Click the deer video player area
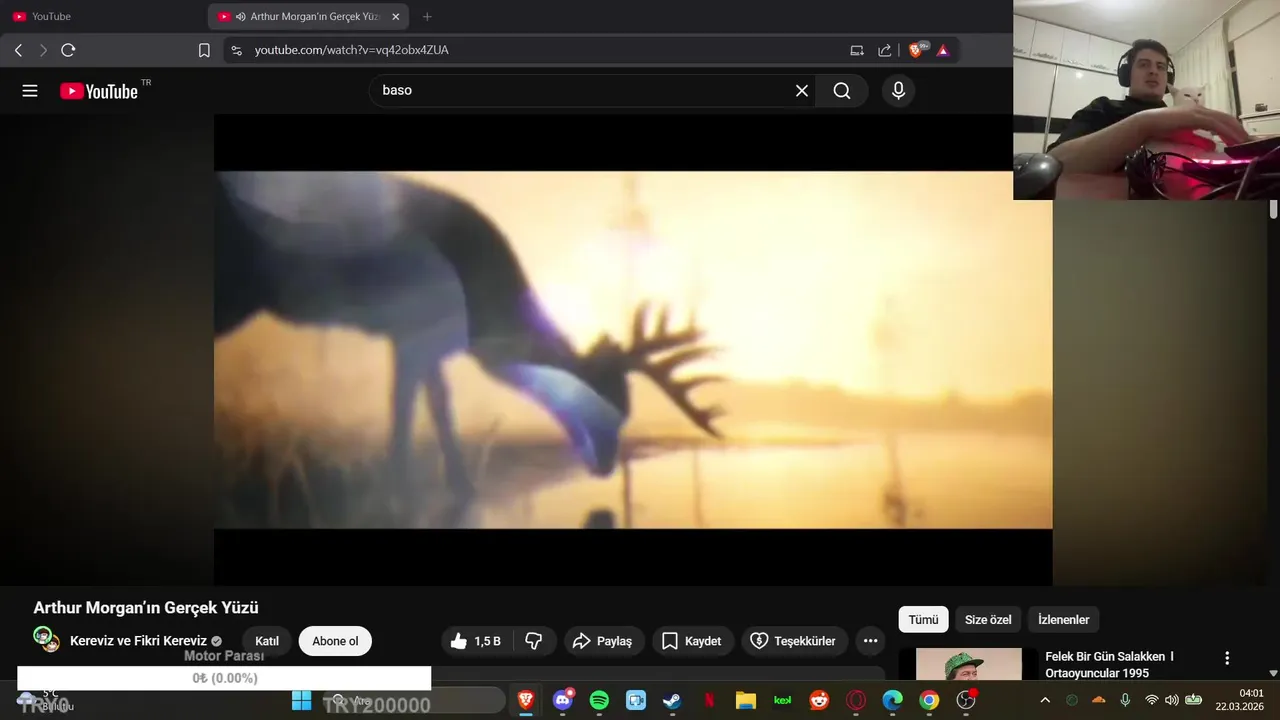Screen dimensions: 1280x720 (x=632, y=349)
